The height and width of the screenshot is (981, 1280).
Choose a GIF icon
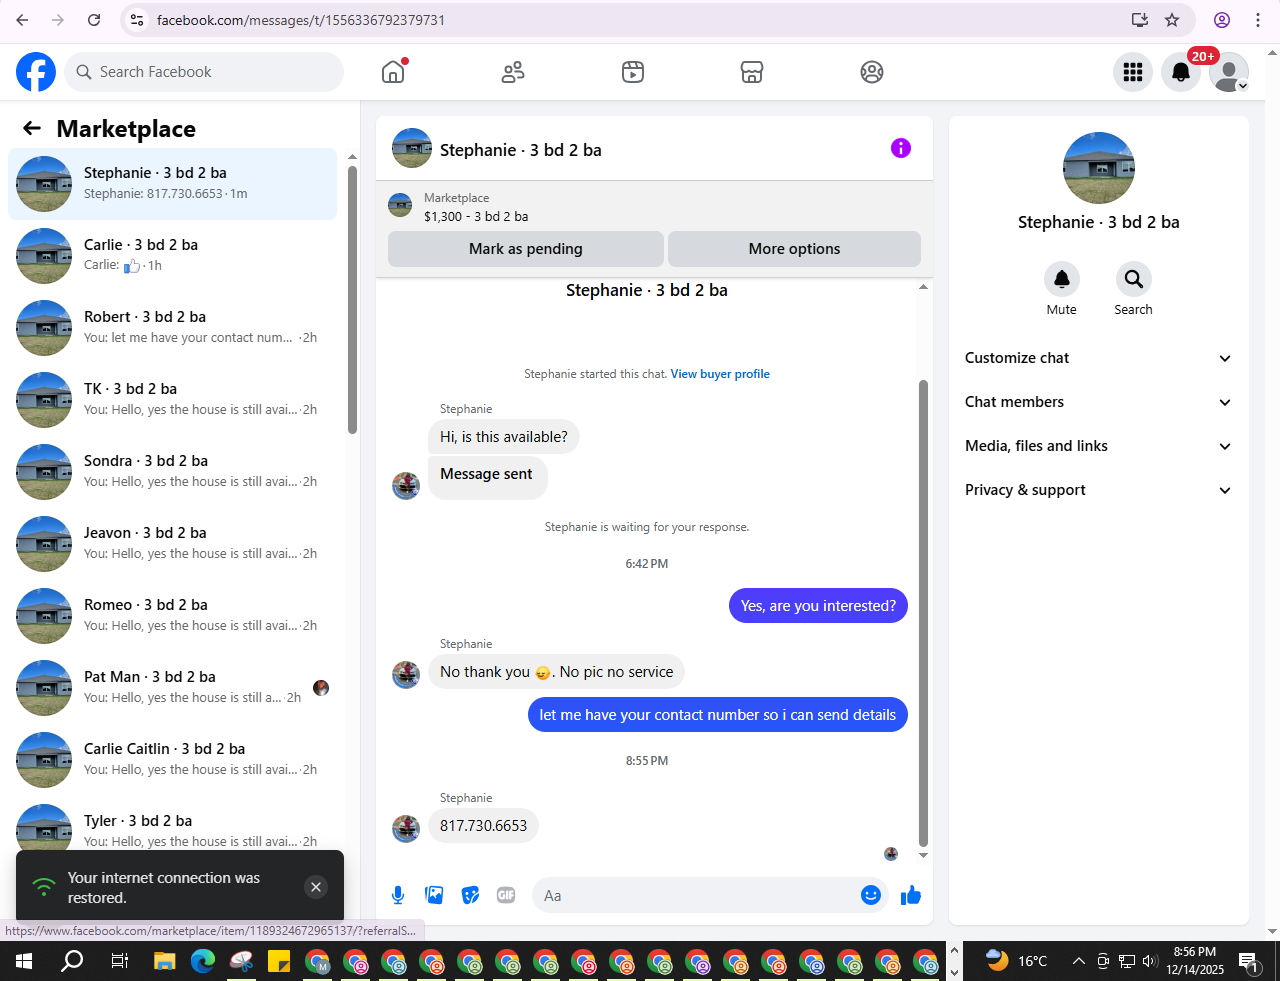[506, 895]
